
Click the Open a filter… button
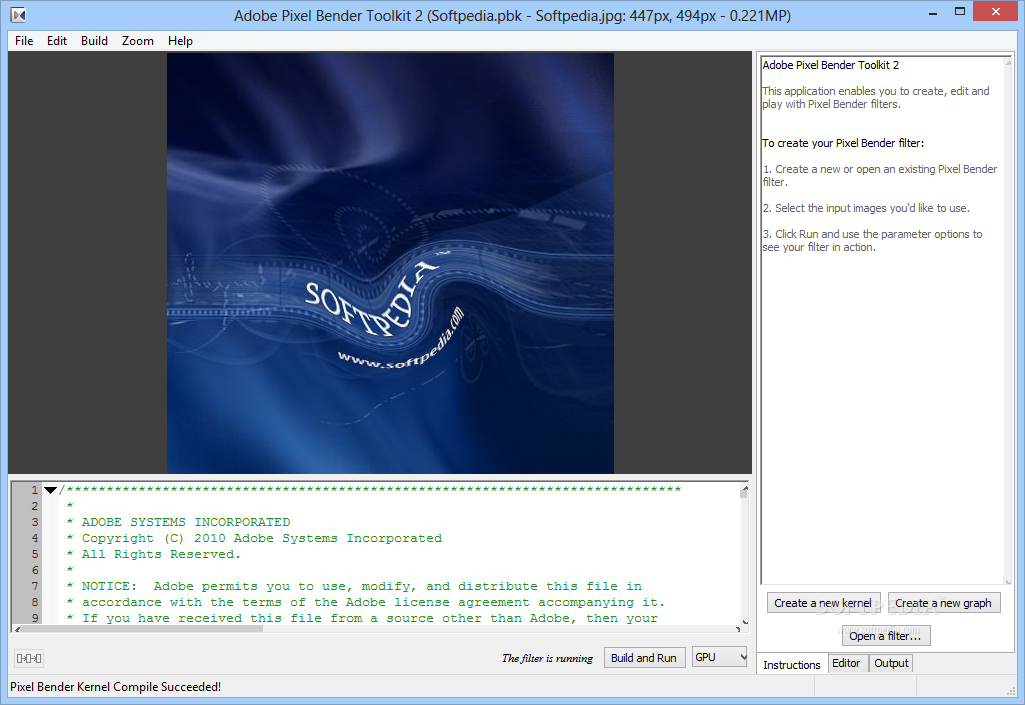pyautogui.click(x=885, y=636)
